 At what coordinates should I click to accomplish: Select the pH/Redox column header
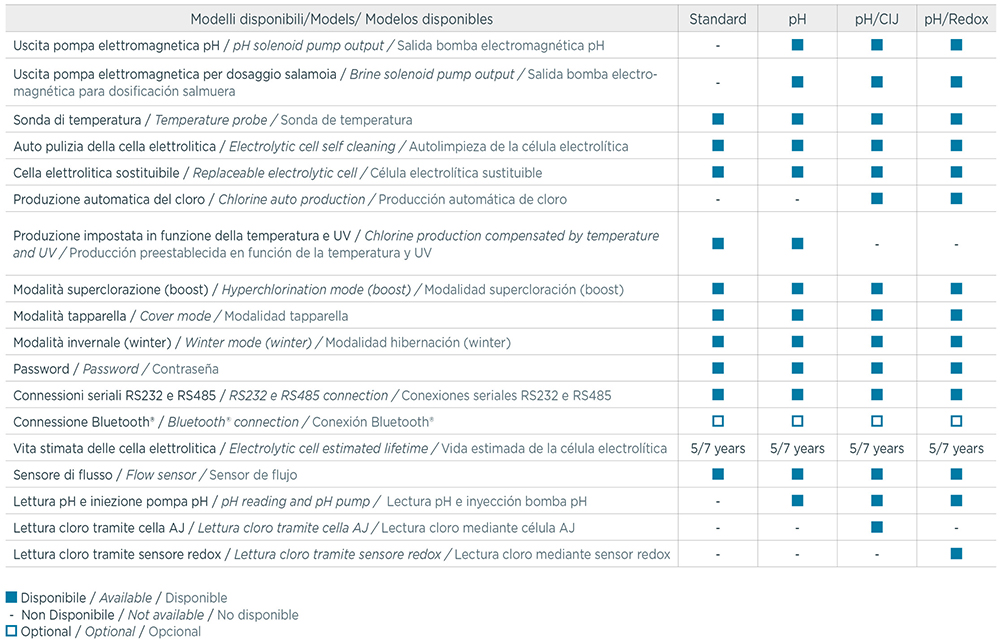click(956, 19)
